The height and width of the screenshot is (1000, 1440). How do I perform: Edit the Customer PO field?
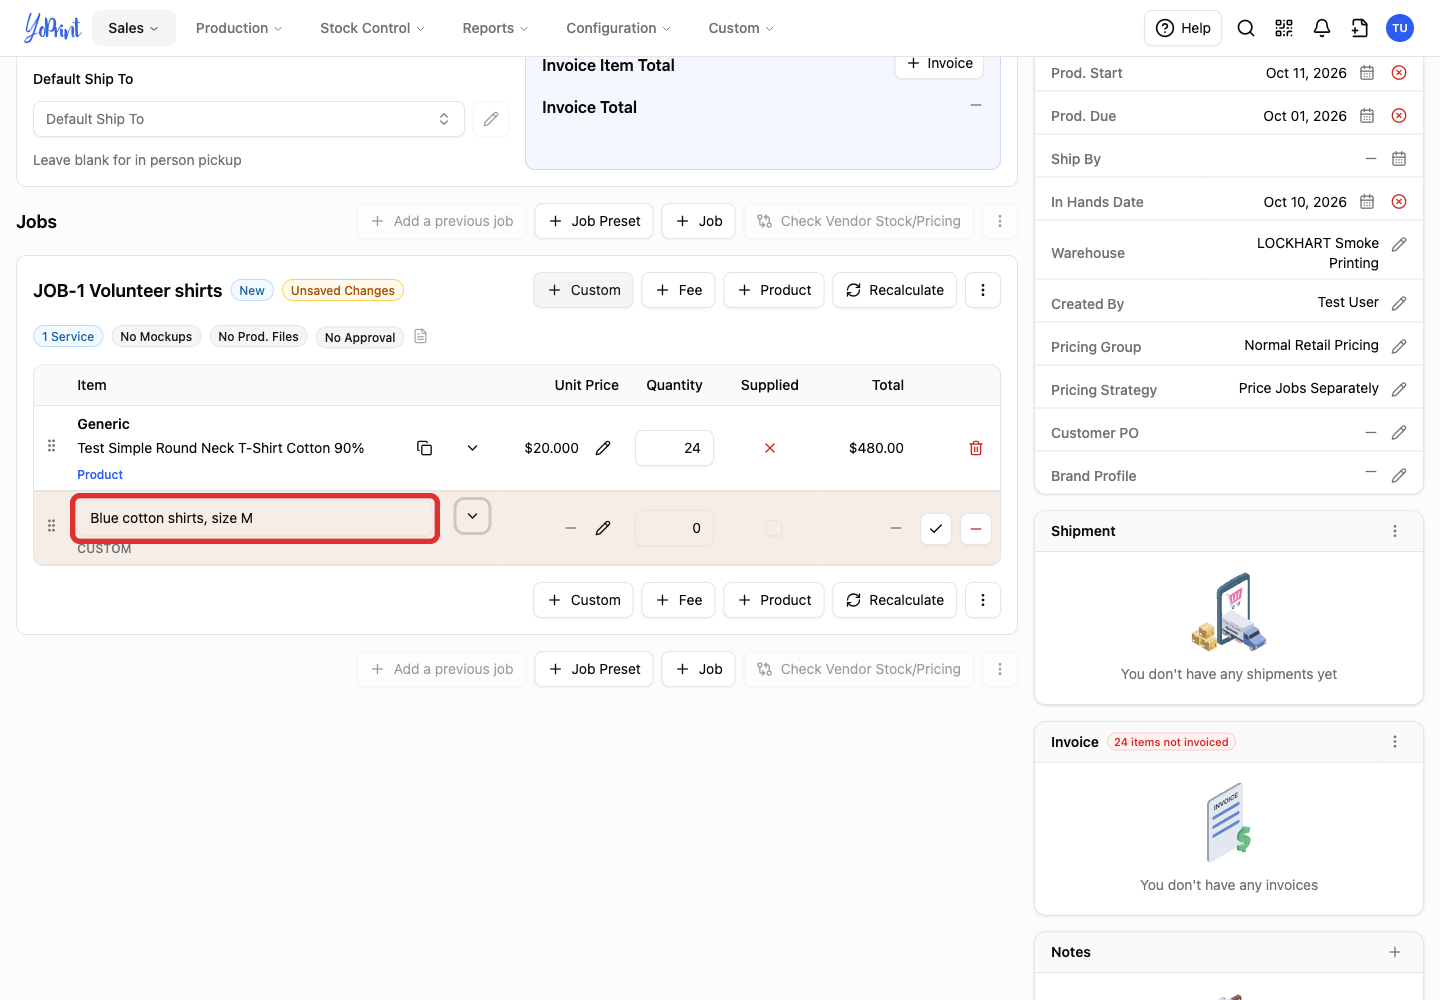click(x=1399, y=432)
